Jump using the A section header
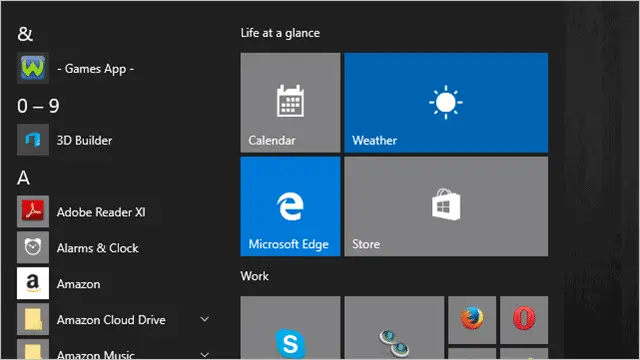The image size is (640, 360). pos(24,178)
